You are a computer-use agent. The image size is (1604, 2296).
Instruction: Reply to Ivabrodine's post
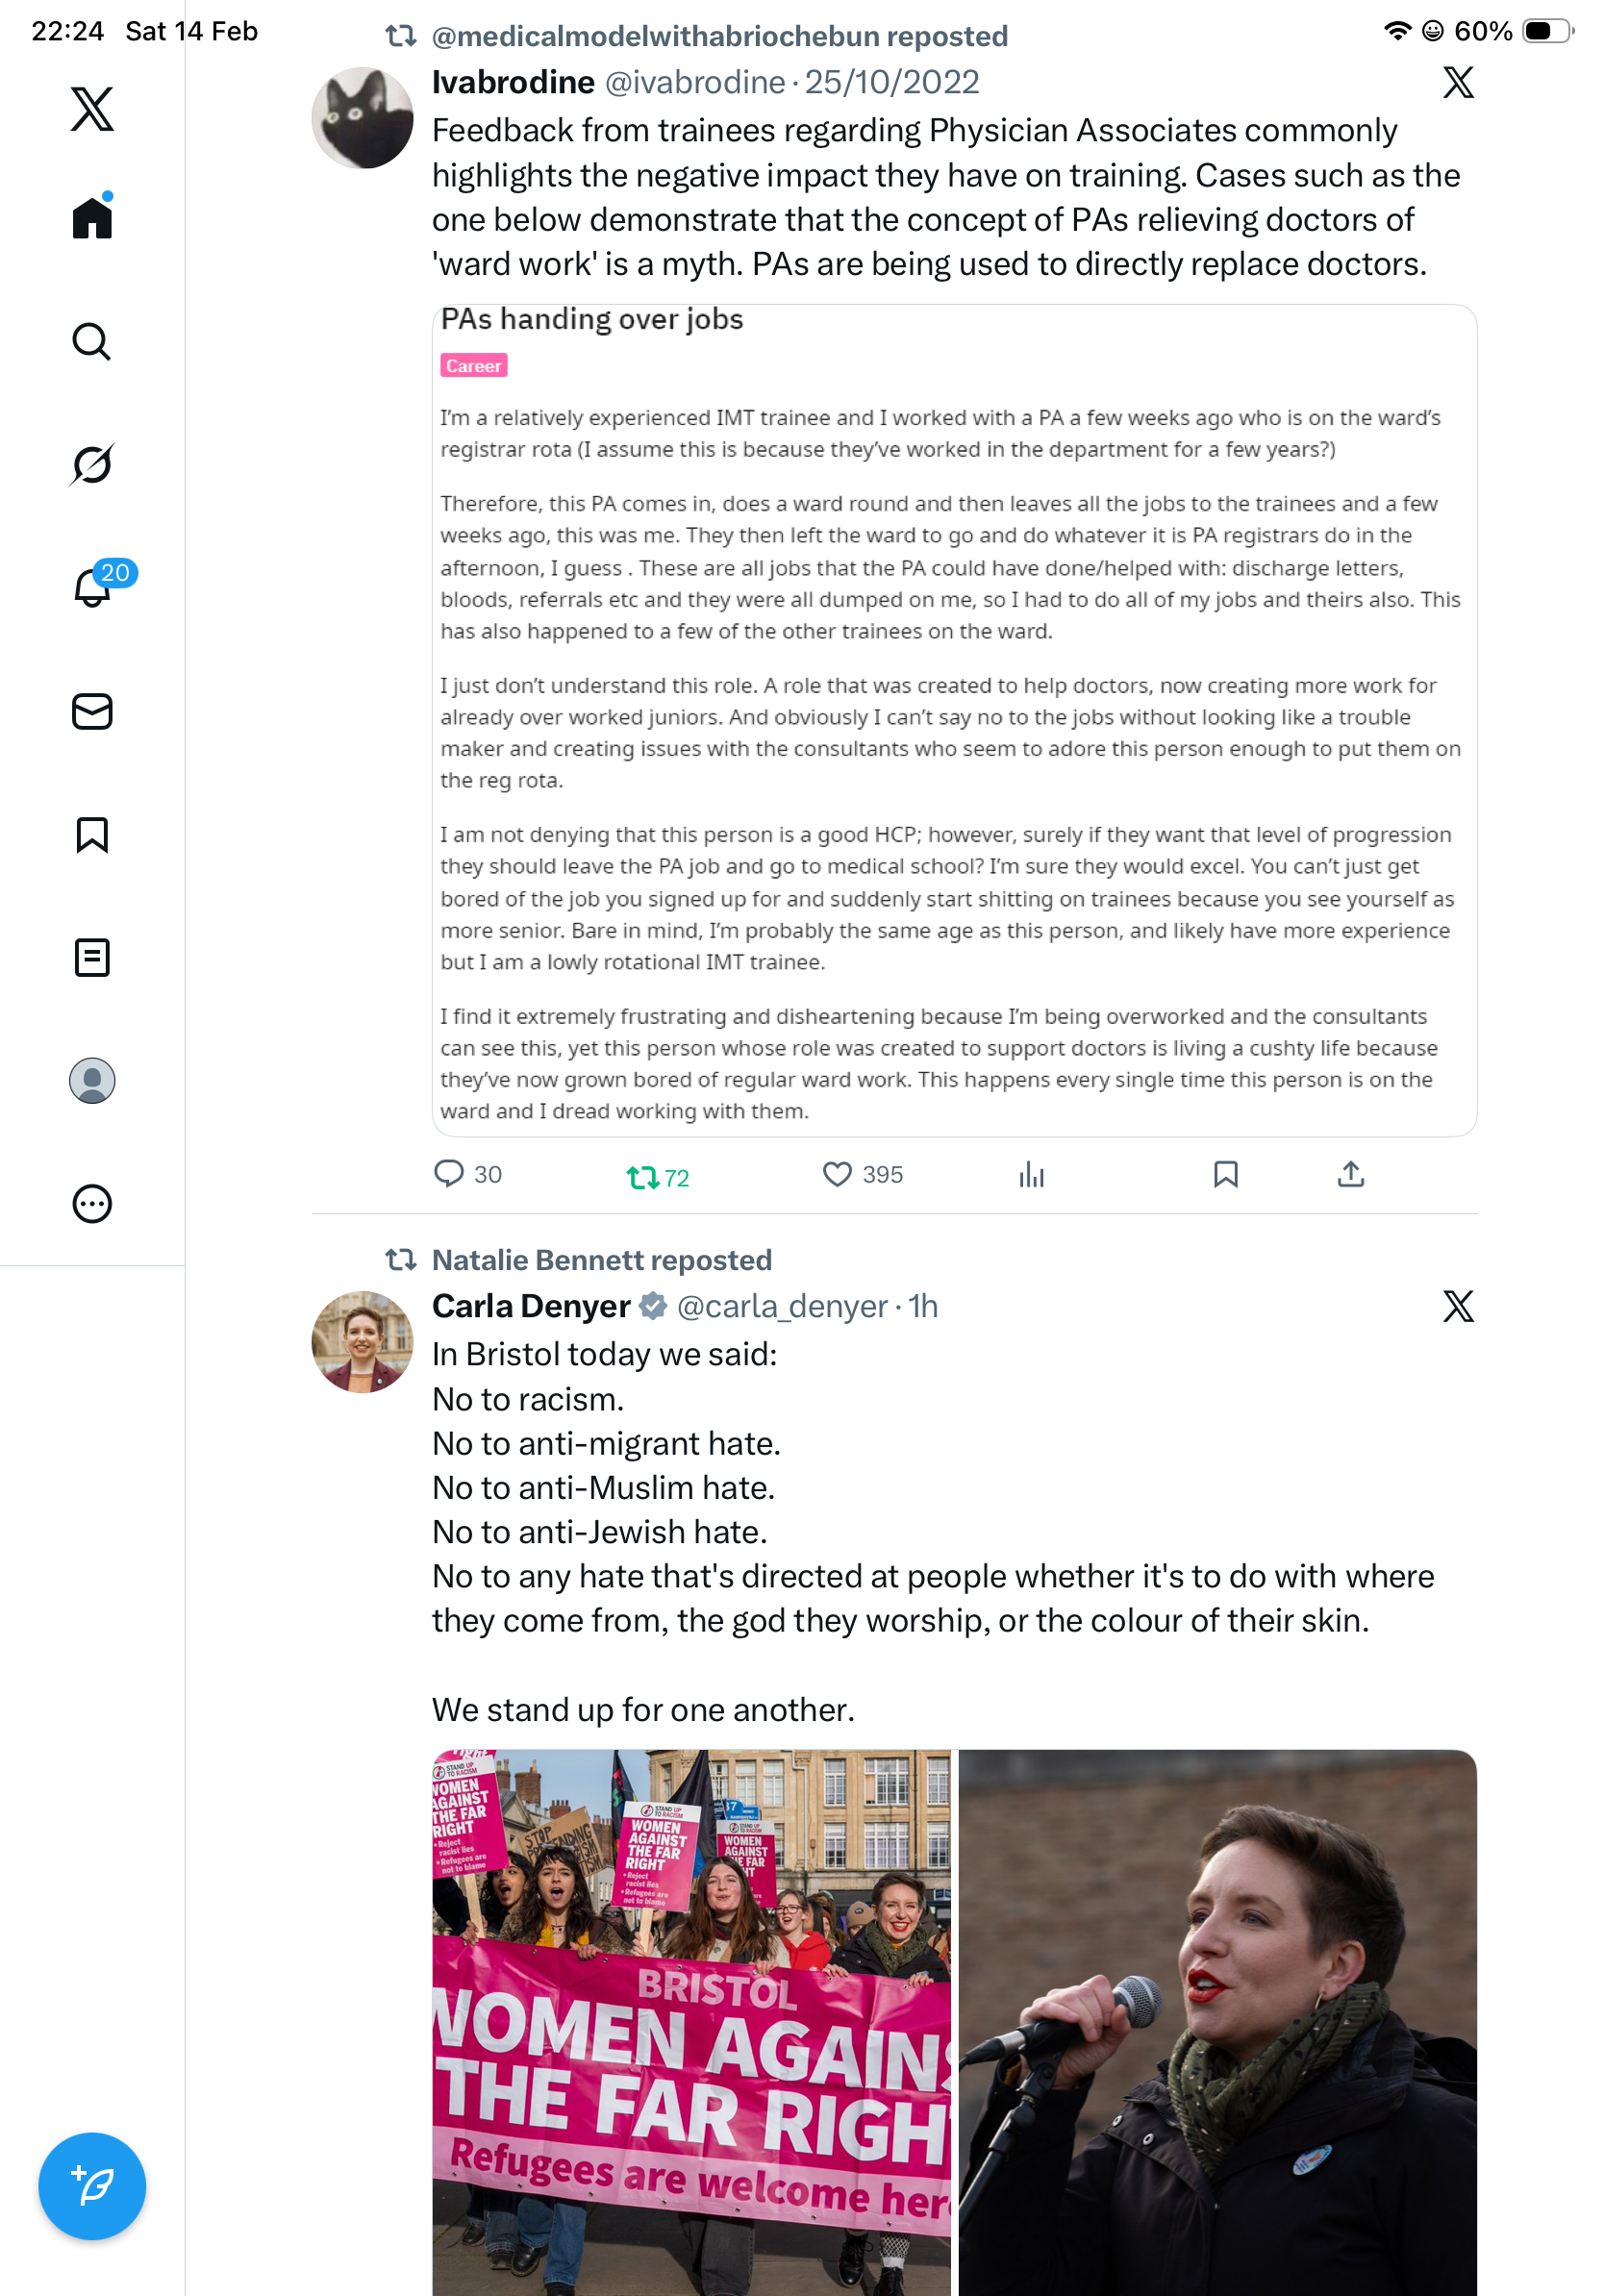[467, 1173]
